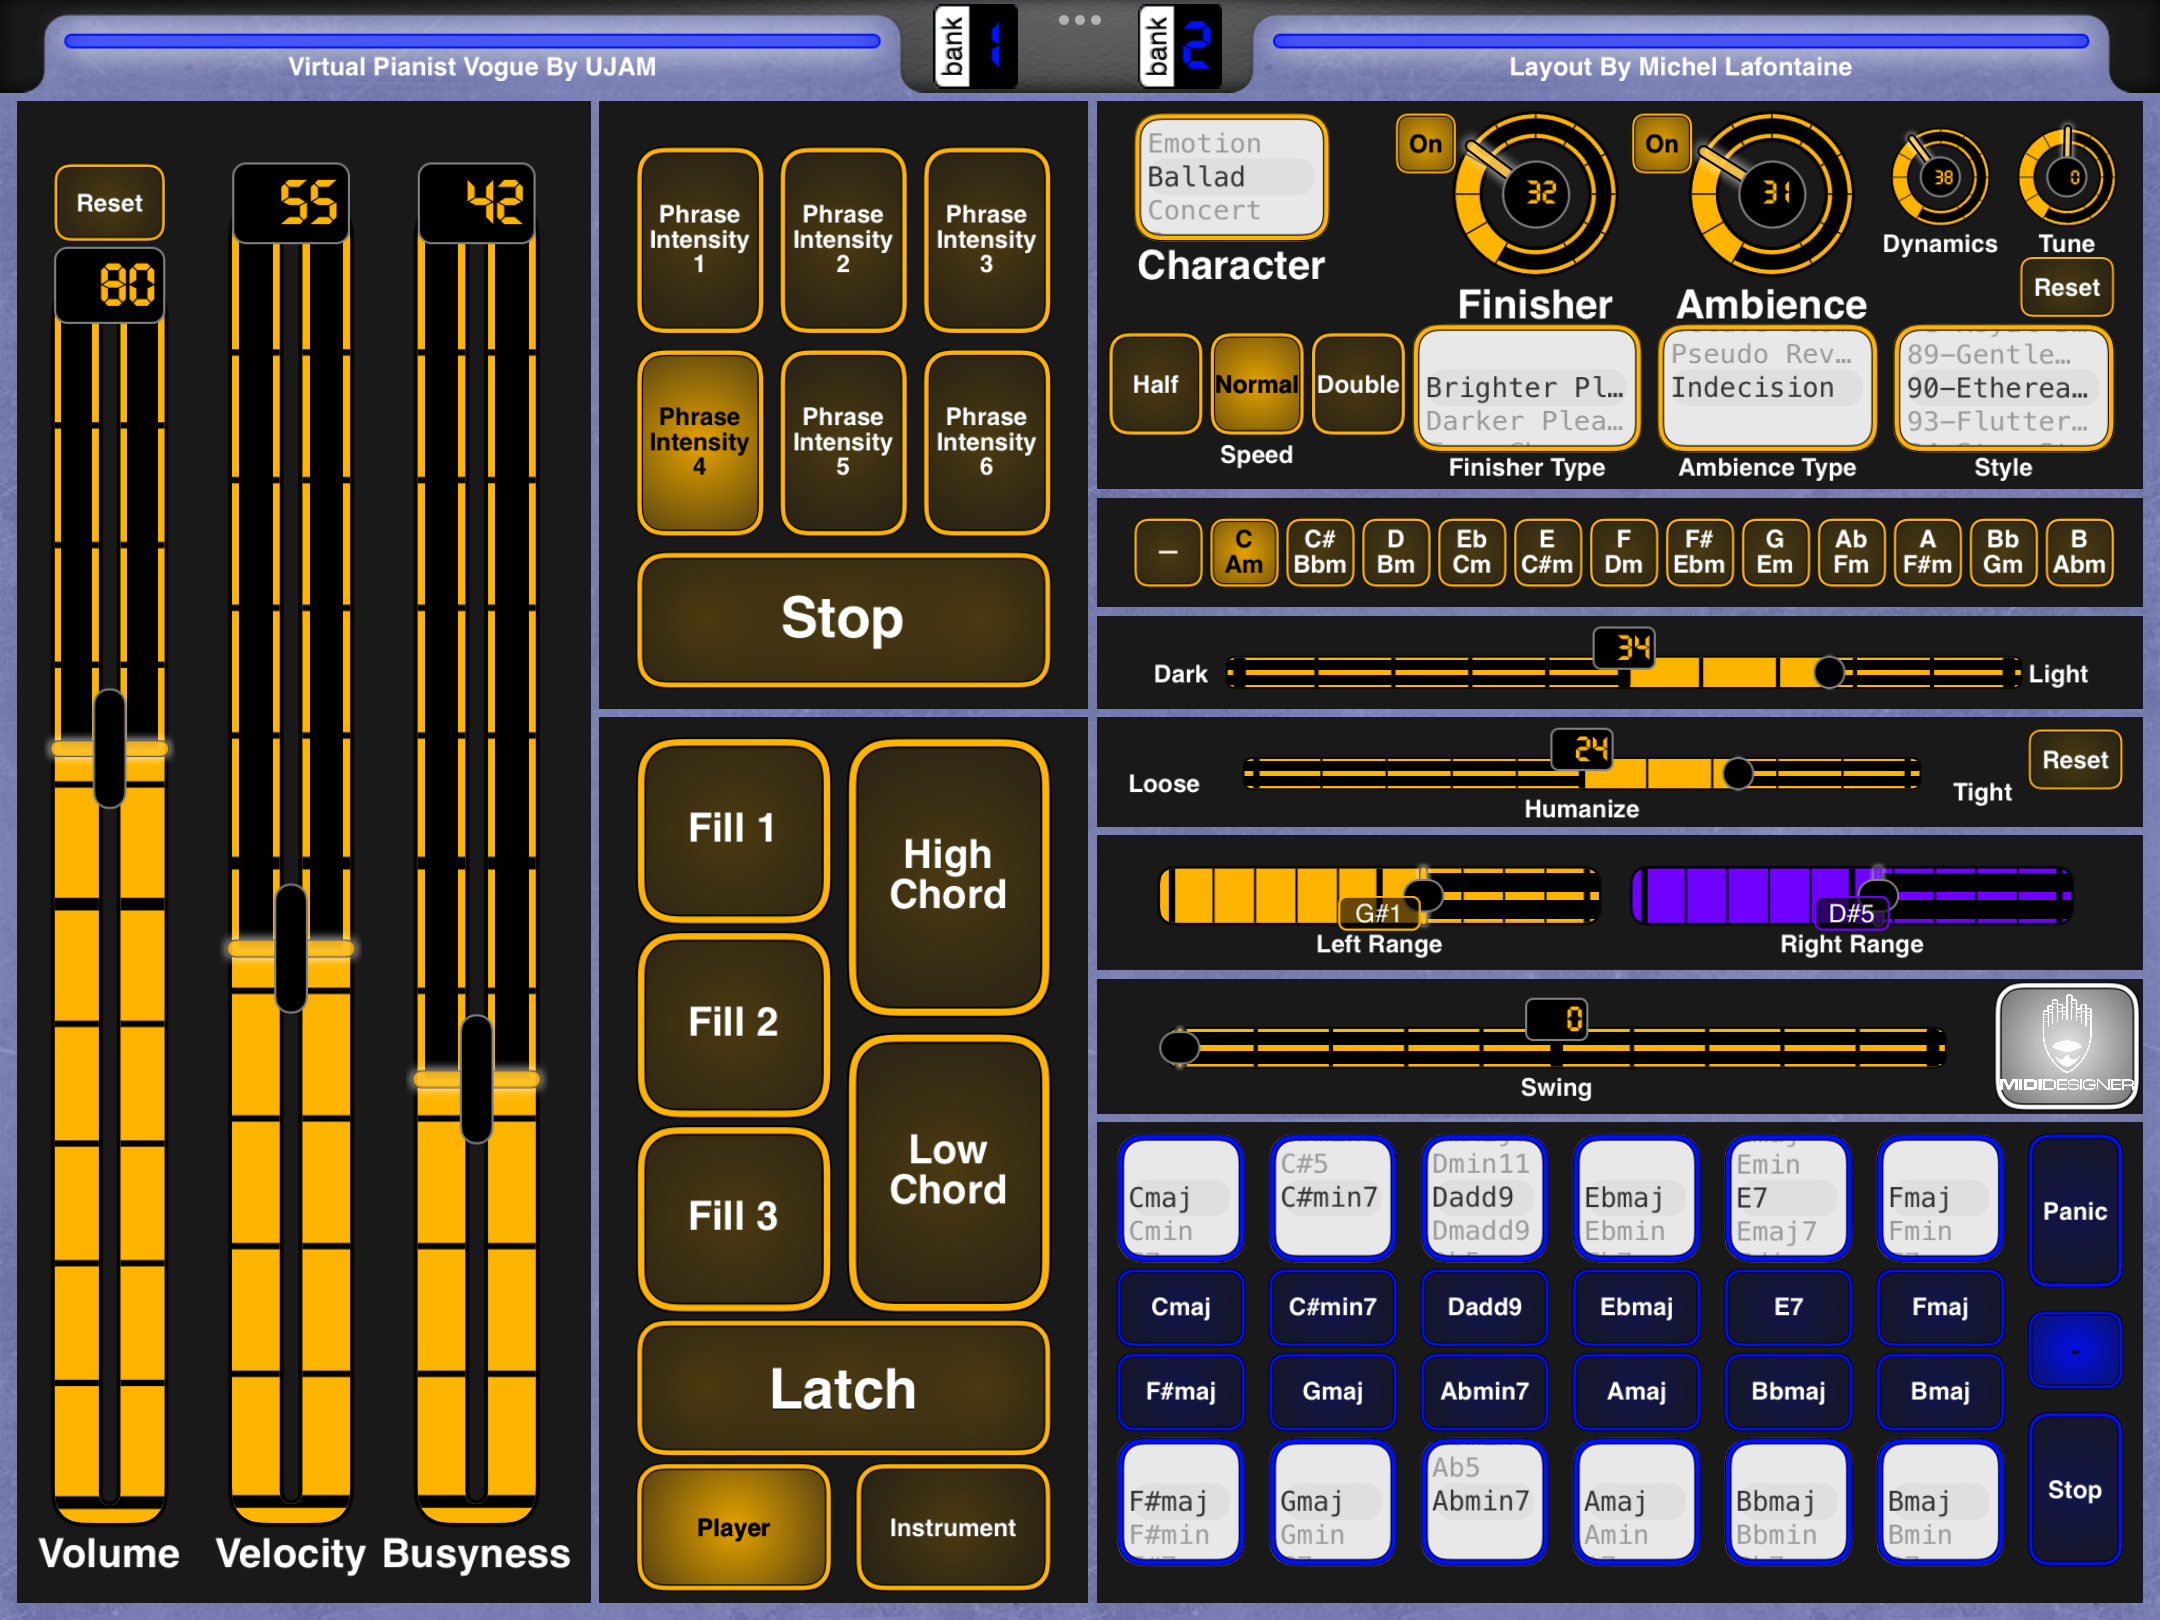Switch to Player mode
Viewport: 2160px width, 1620px height.
point(734,1527)
